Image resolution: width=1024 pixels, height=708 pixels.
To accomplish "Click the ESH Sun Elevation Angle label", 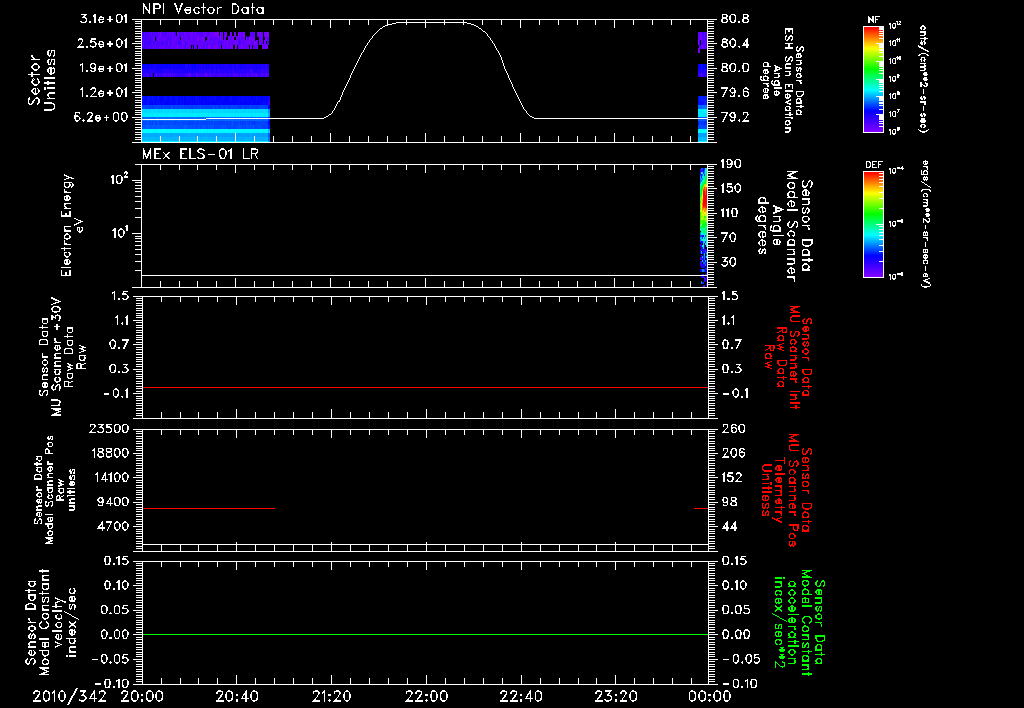I will (783, 80).
